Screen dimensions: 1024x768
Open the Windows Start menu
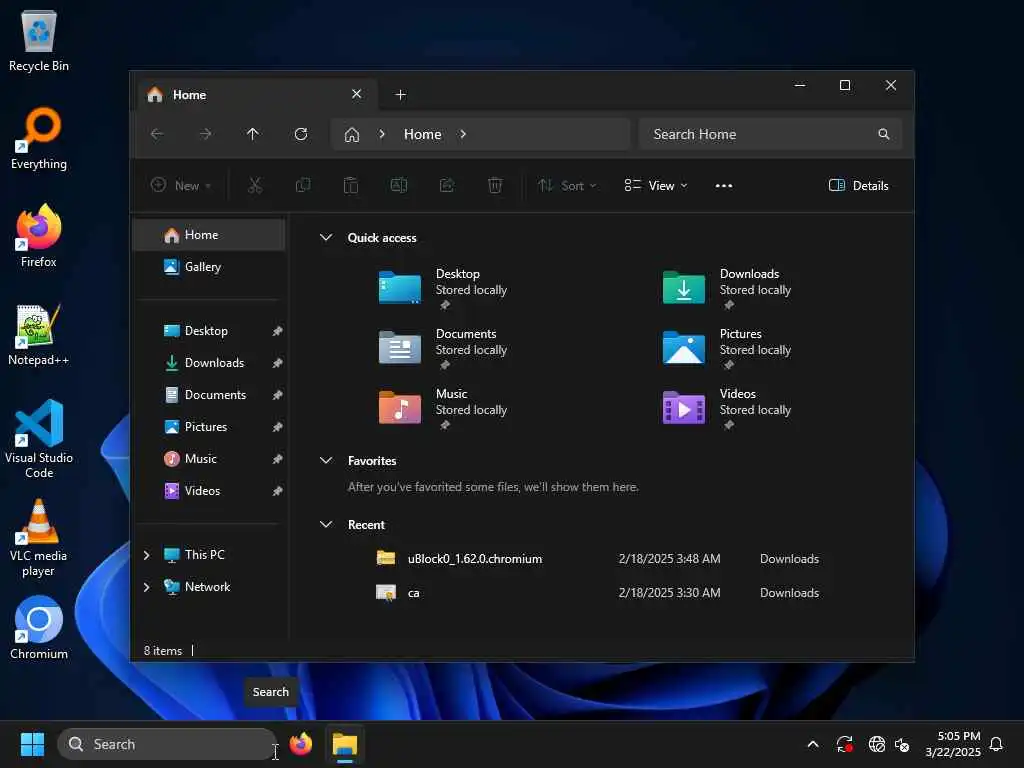pos(32,744)
